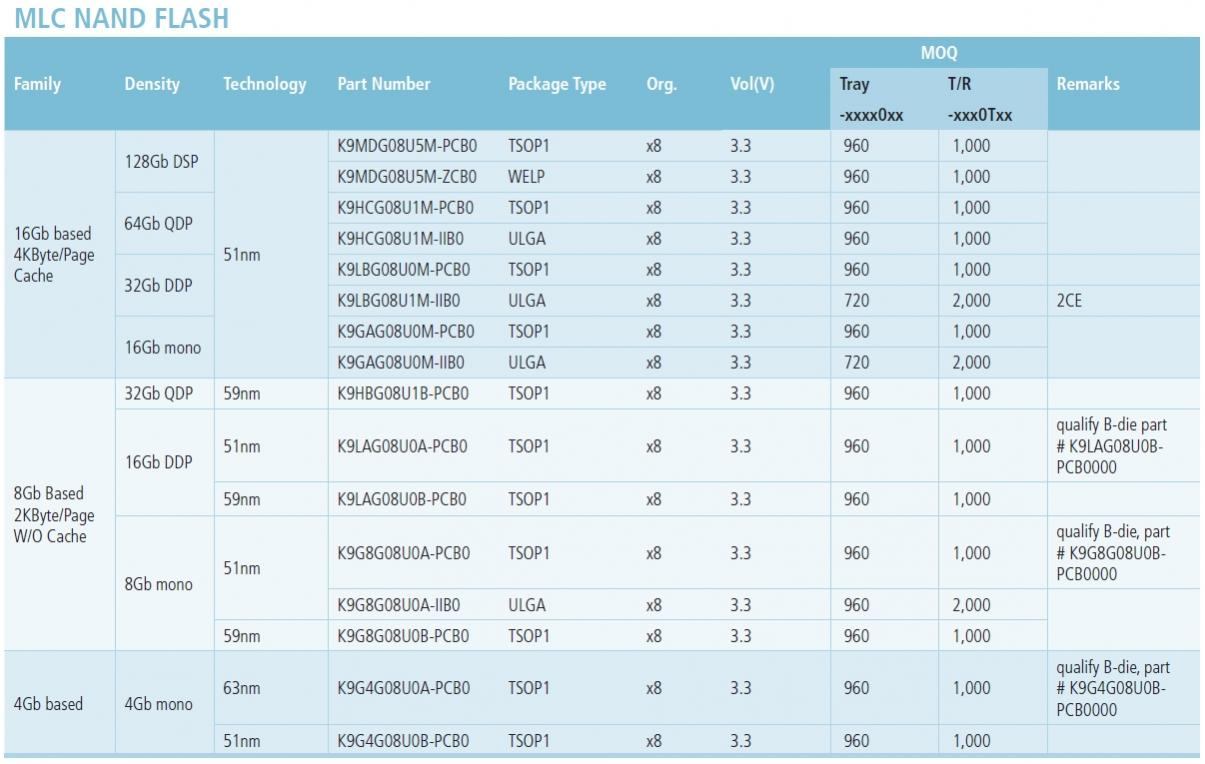Select part number K9G4G08U0A-PCB0

click(404, 688)
